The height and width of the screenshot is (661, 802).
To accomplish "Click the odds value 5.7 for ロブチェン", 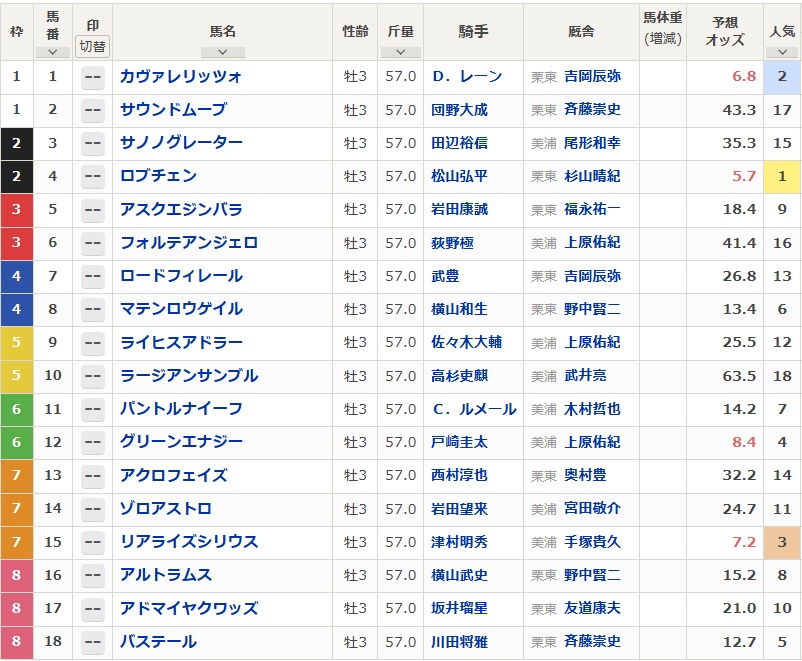I will point(743,177).
